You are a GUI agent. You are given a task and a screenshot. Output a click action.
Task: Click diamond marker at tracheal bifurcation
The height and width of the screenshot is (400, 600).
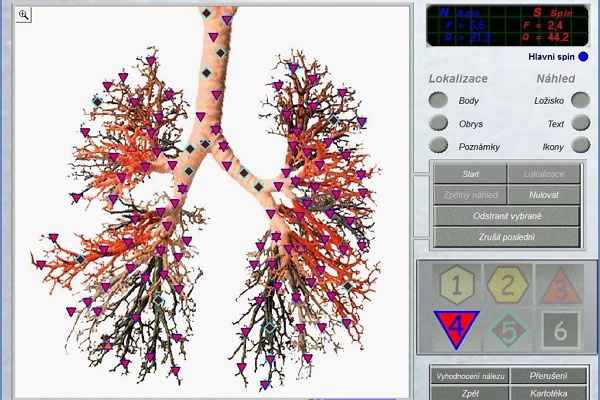tap(205, 144)
